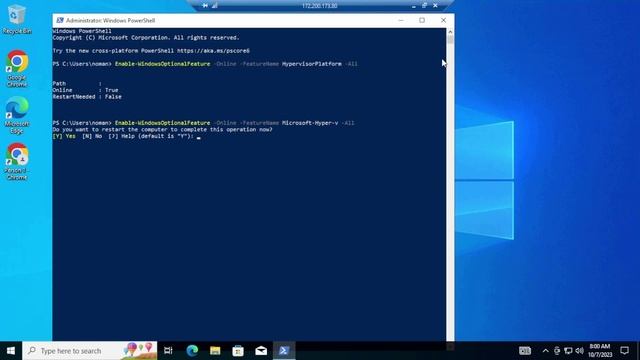Open Task View from the taskbar
Viewport: 640px width, 360px height.
click(x=168, y=351)
